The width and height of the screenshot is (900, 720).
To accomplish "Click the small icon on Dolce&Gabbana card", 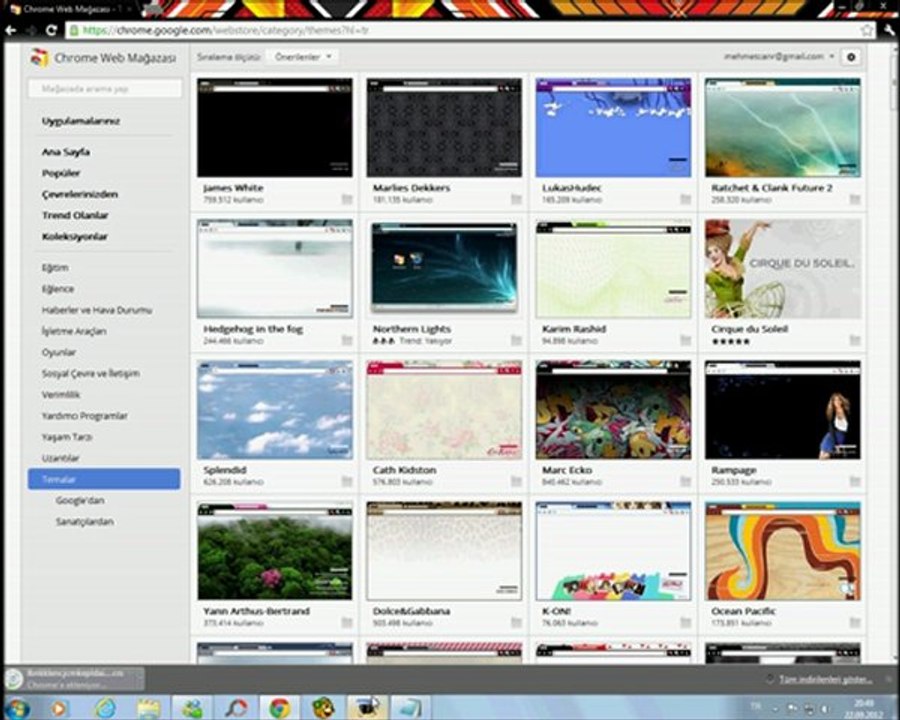I will (516, 622).
